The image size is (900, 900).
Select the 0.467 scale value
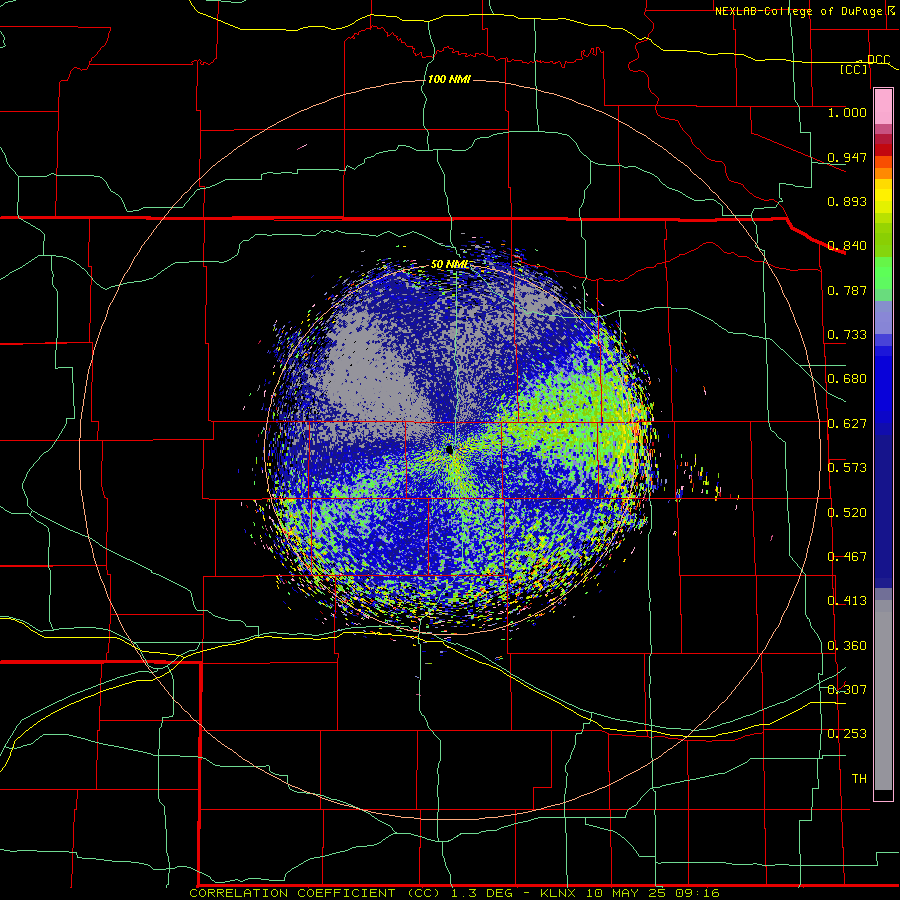coord(847,557)
